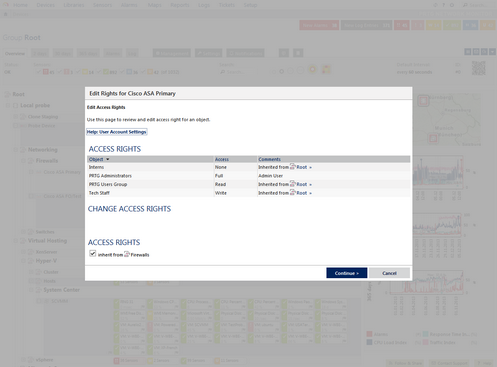The height and width of the screenshot is (367, 497).
Task: Collapse the Local probe tree node
Action: click(x=8, y=105)
